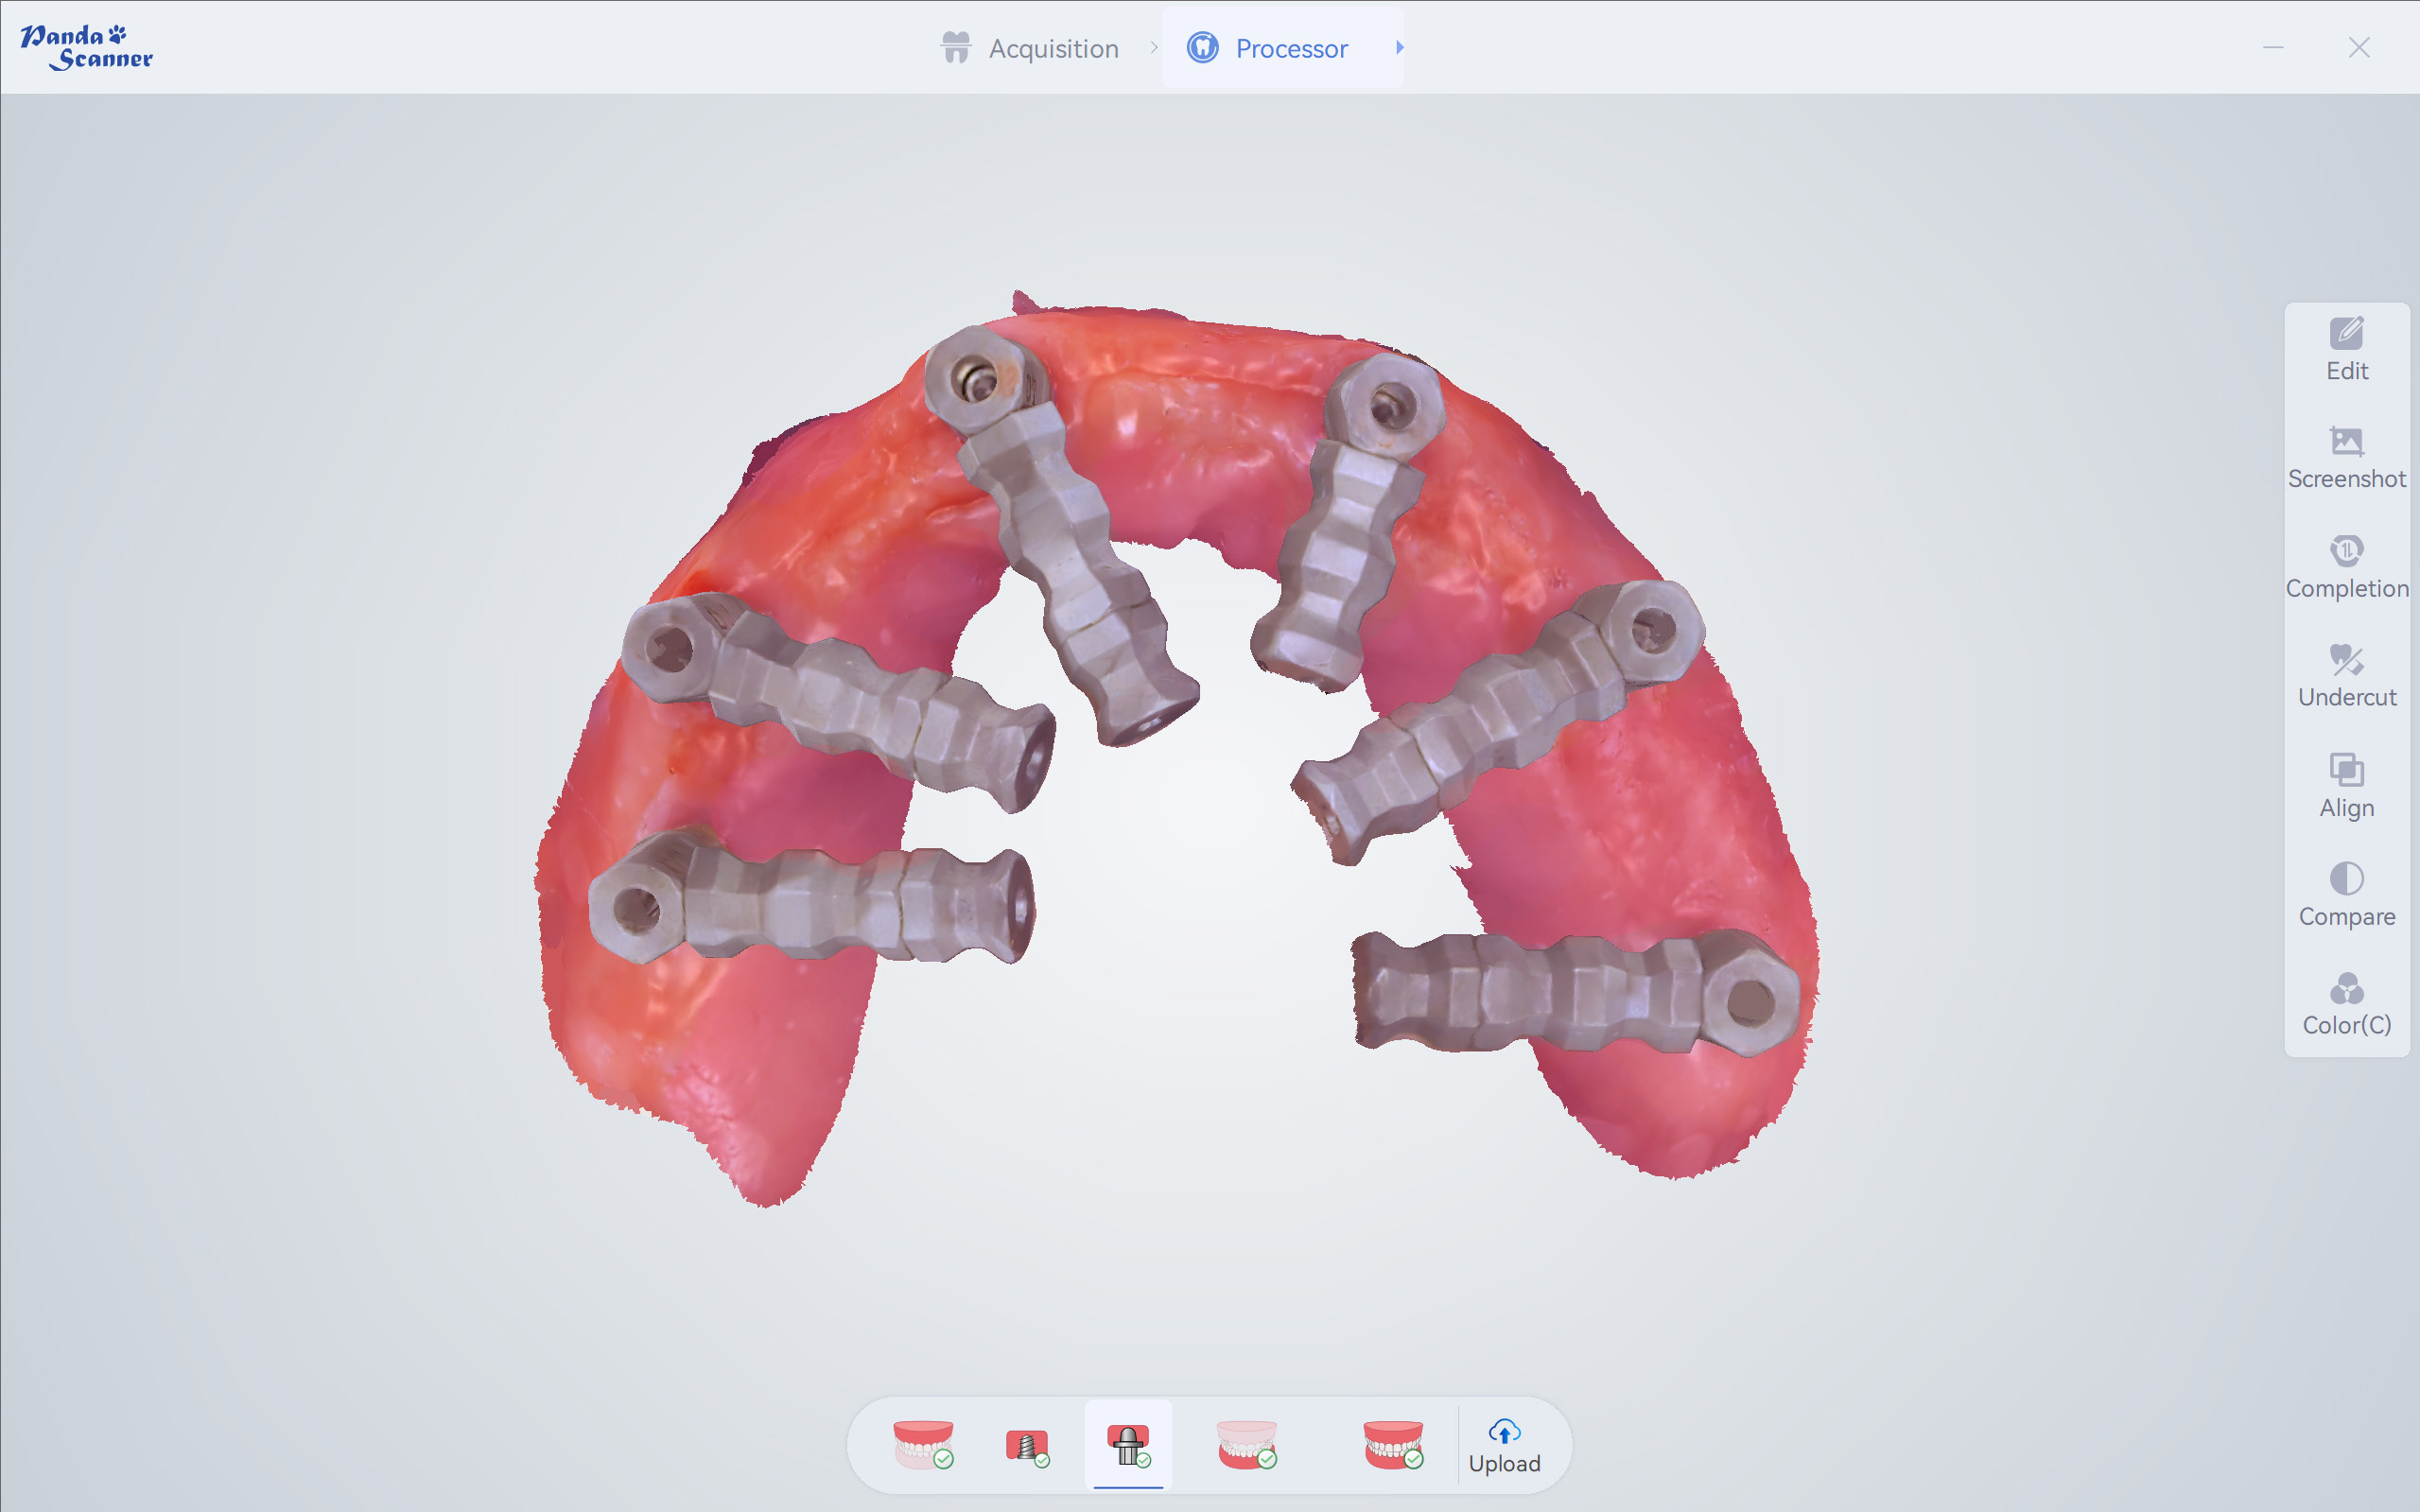
Task: Select the Processor step
Action: coord(1268,48)
